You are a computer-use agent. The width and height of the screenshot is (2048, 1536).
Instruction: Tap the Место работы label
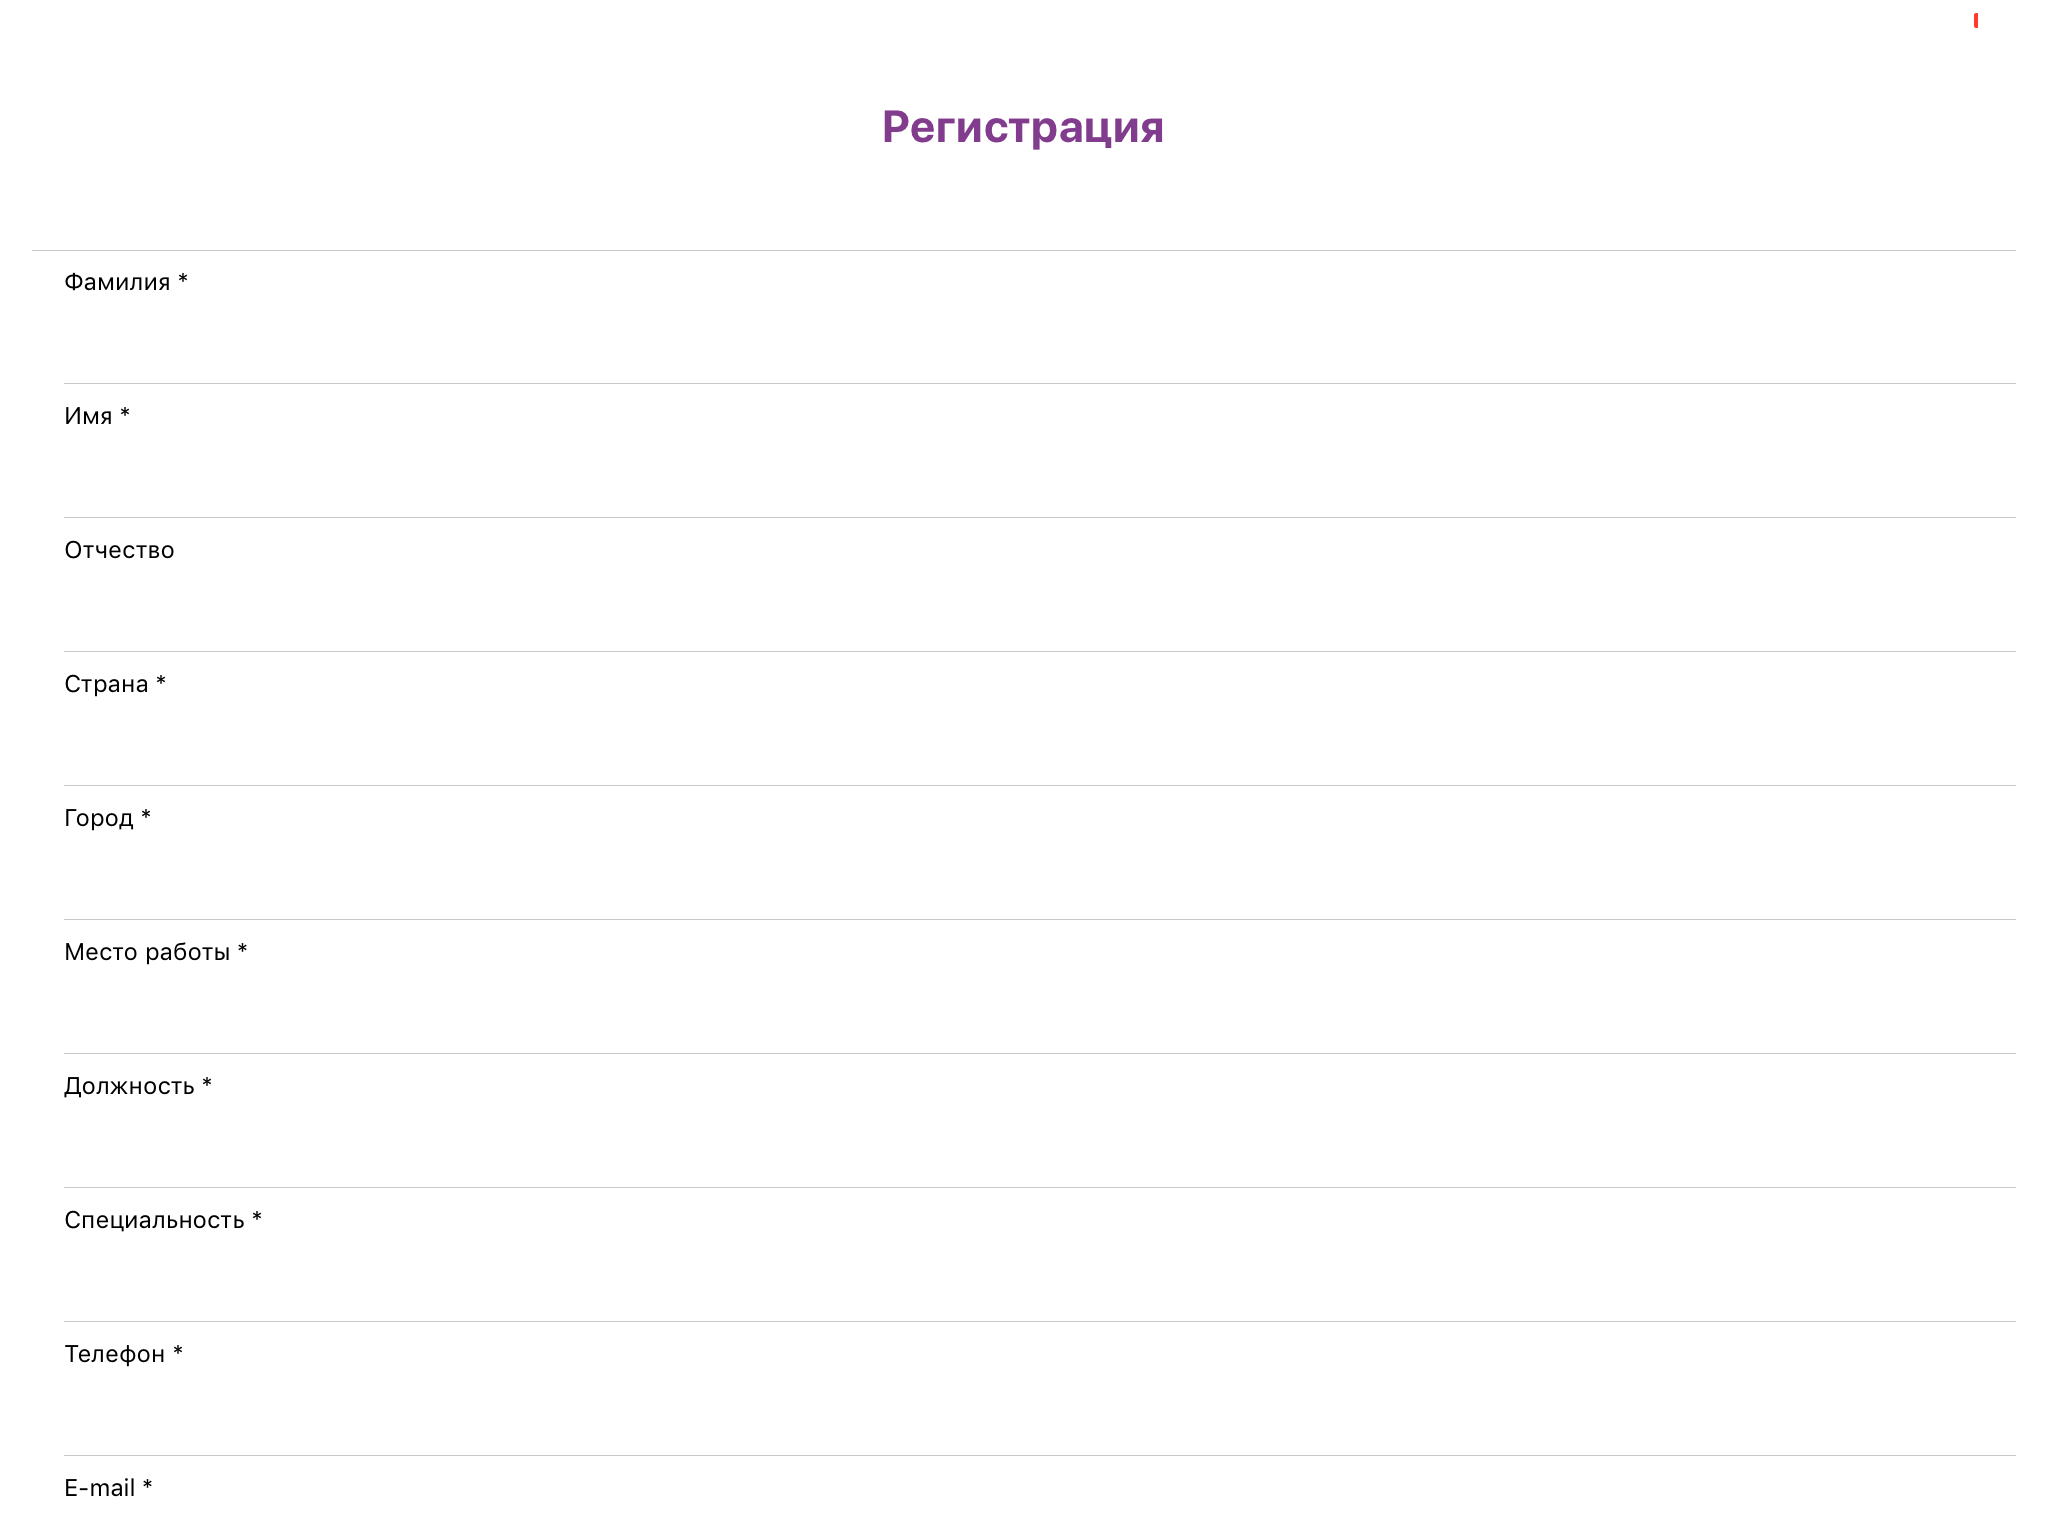[147, 952]
